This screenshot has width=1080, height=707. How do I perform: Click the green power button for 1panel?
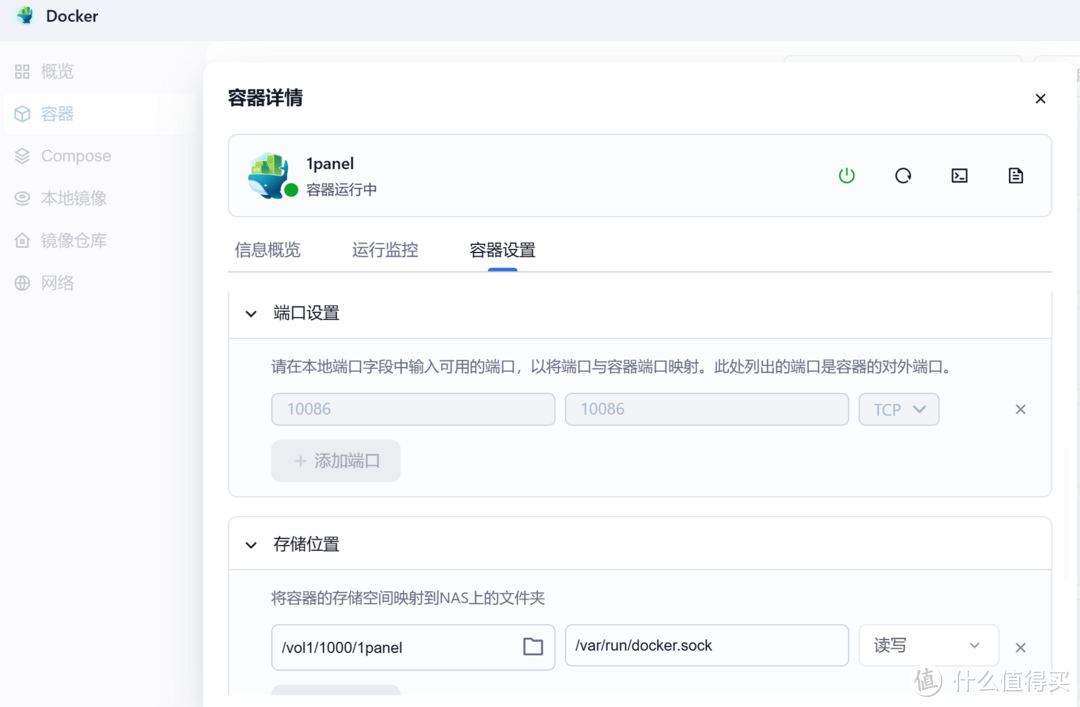click(847, 176)
